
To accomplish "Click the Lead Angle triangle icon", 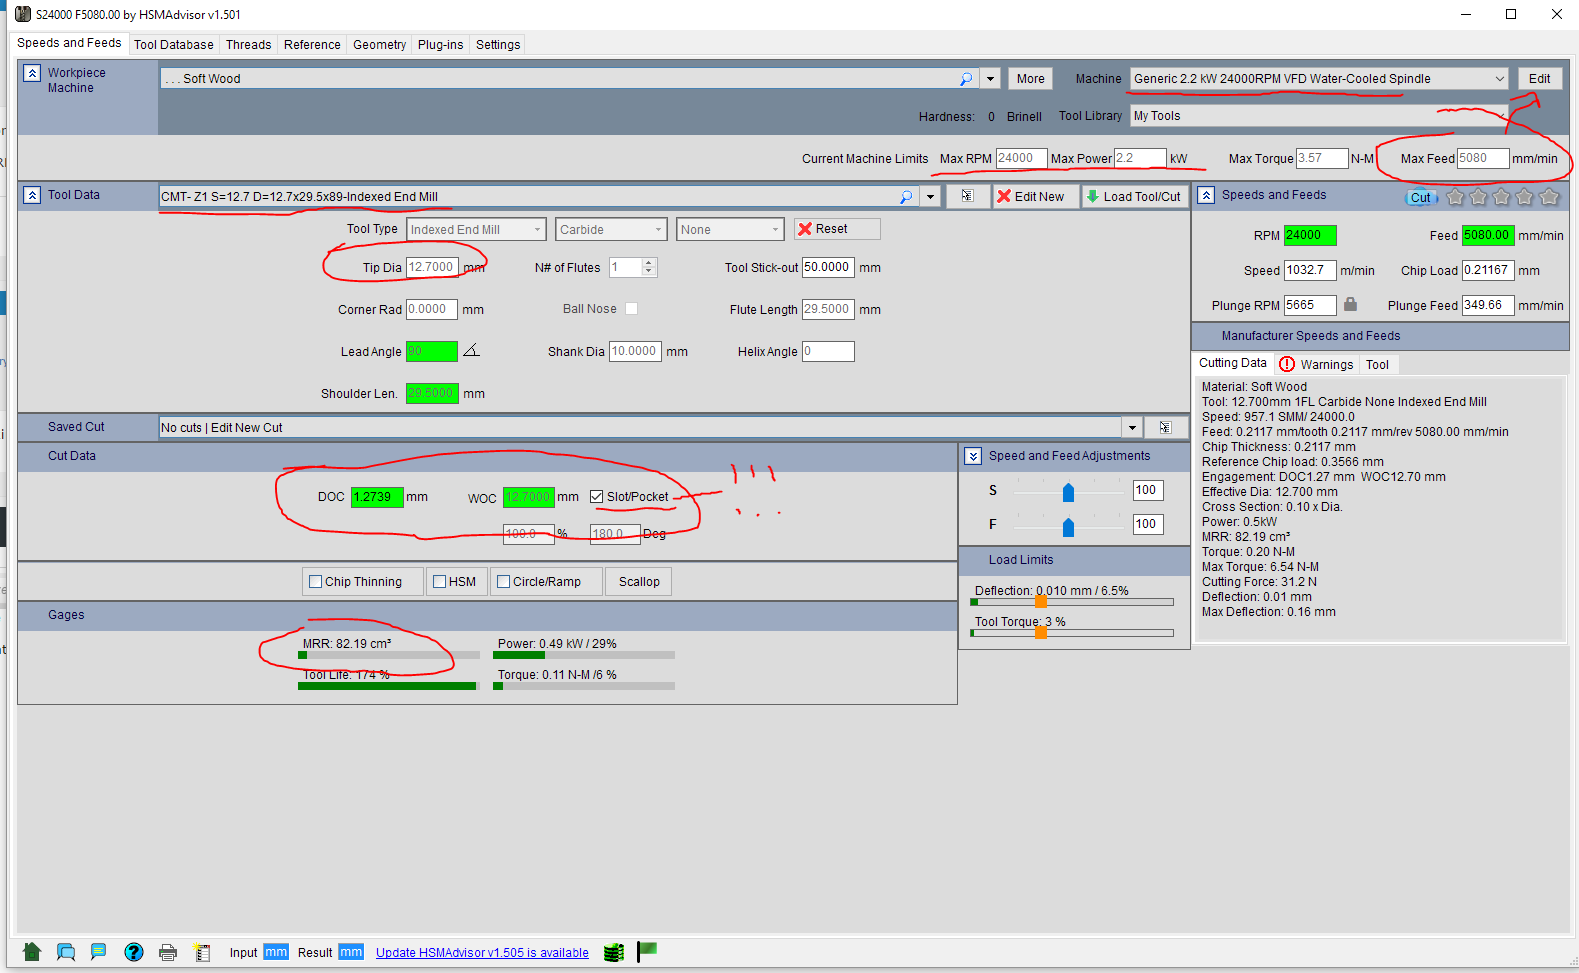I will click(x=471, y=350).
